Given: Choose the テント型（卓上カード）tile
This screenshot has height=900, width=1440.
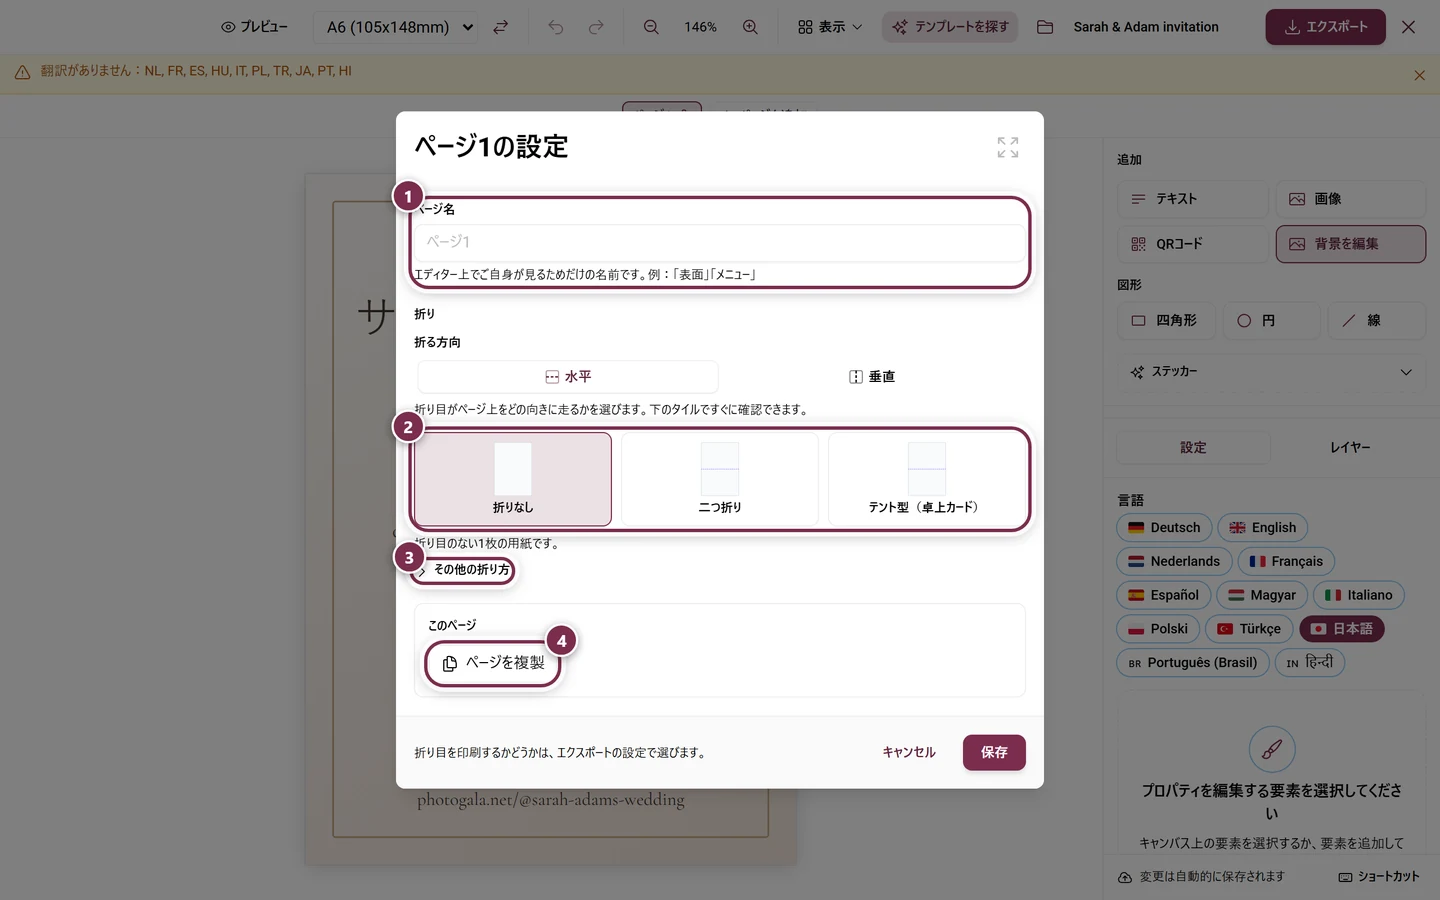Looking at the screenshot, I should click(x=926, y=479).
